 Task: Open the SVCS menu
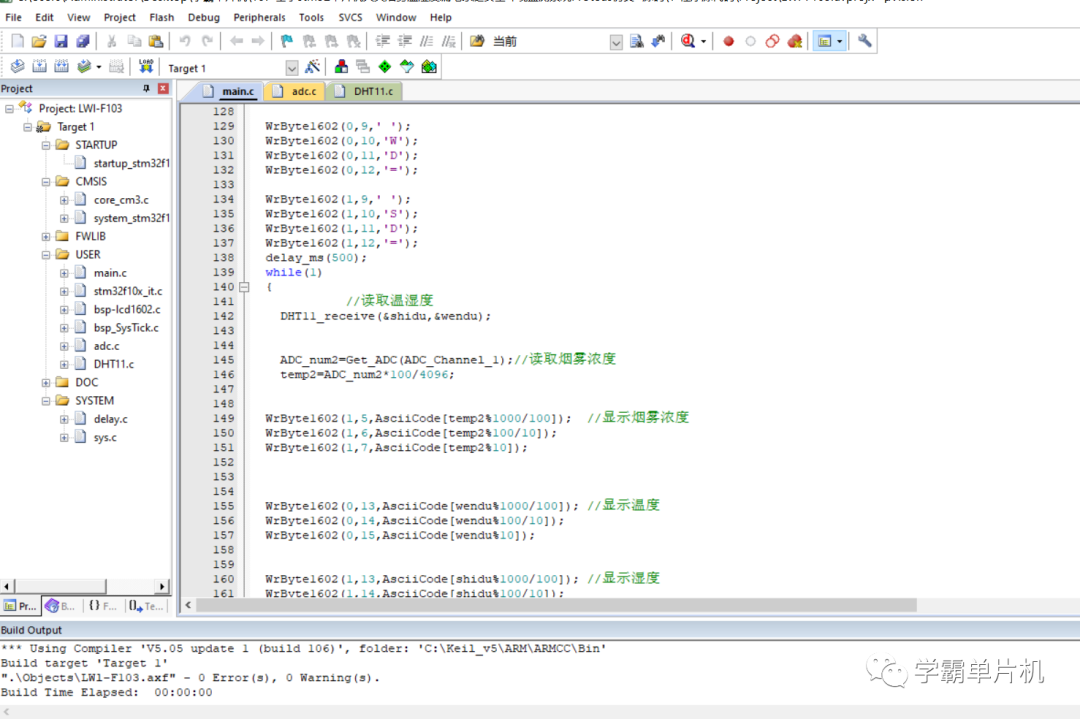(x=351, y=17)
